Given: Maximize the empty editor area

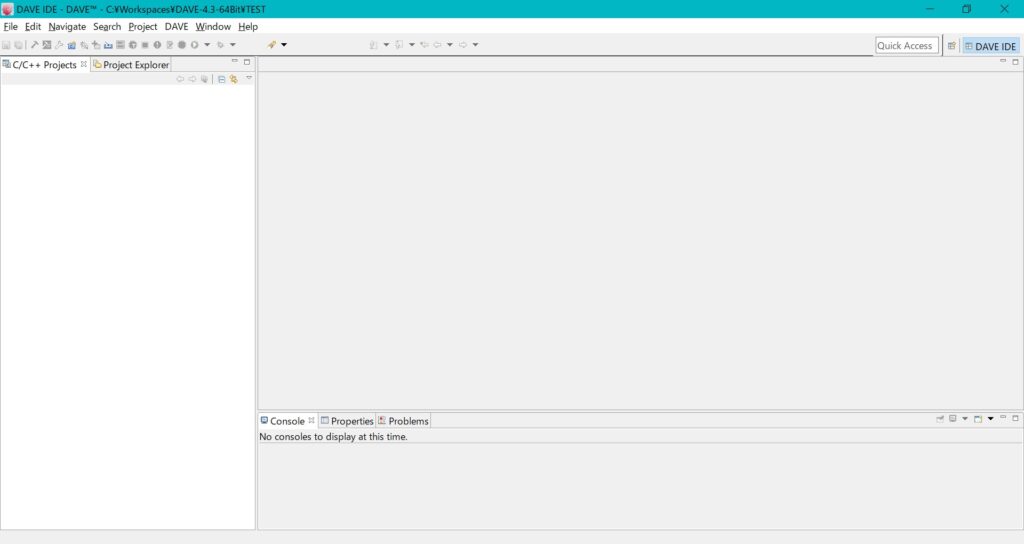Looking at the screenshot, I should pyautogui.click(x=1016, y=62).
